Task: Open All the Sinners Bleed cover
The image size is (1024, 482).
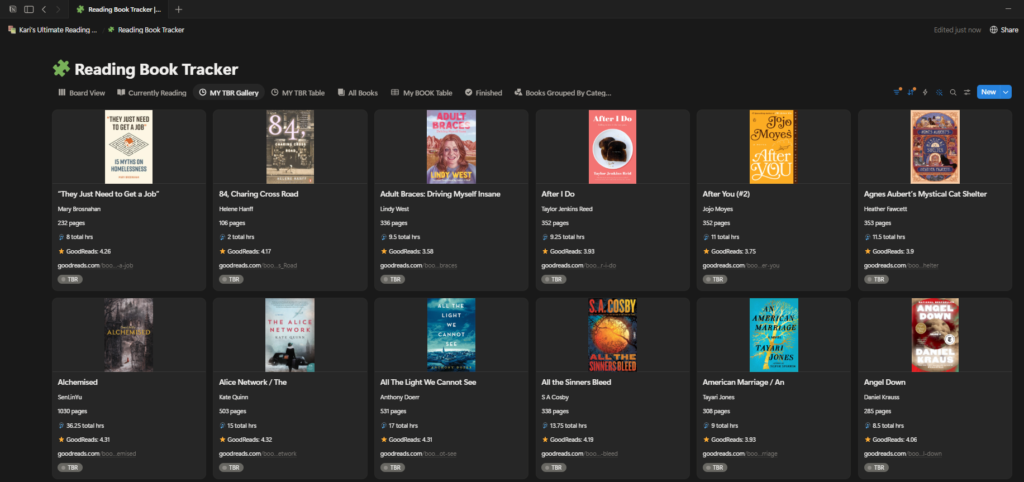Action: 613,335
